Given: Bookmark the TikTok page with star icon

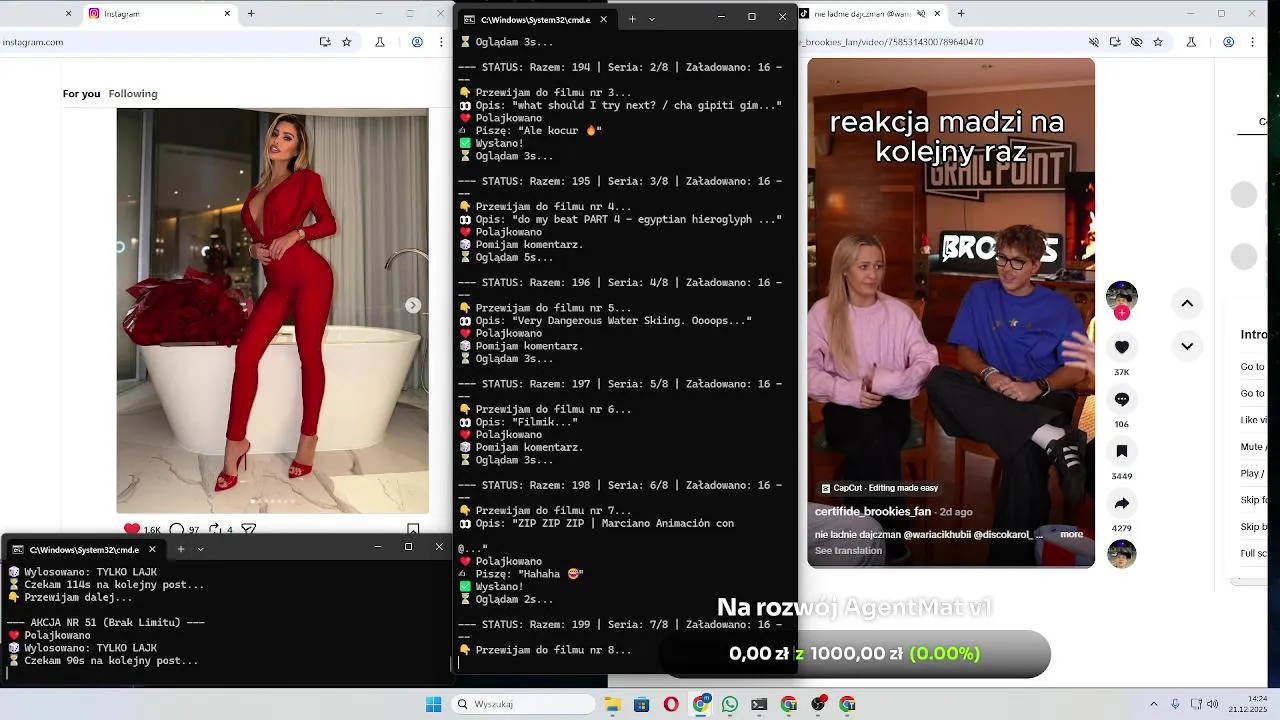Looking at the screenshot, I should tap(1158, 42).
